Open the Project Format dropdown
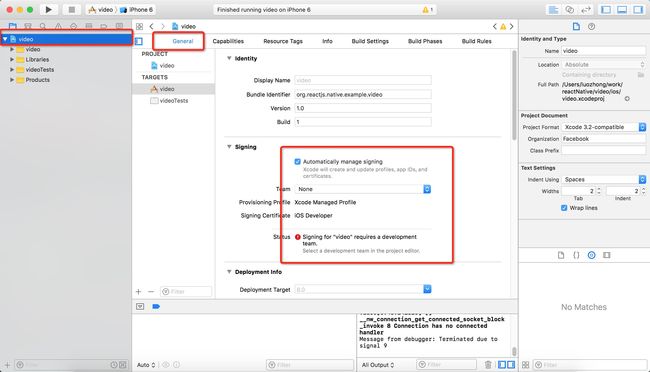Image resolution: width=650 pixels, height=372 pixels. tap(604, 127)
